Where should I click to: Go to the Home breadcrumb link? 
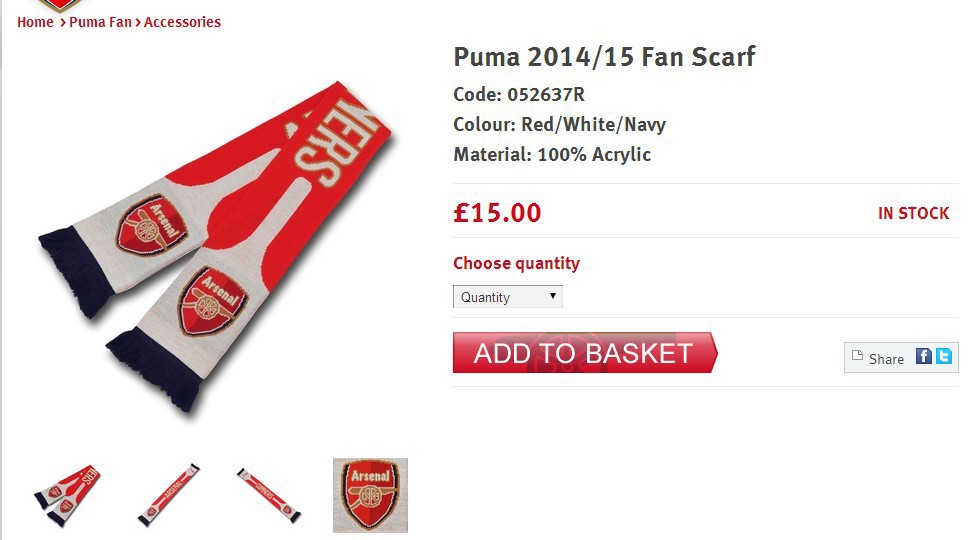pos(35,22)
